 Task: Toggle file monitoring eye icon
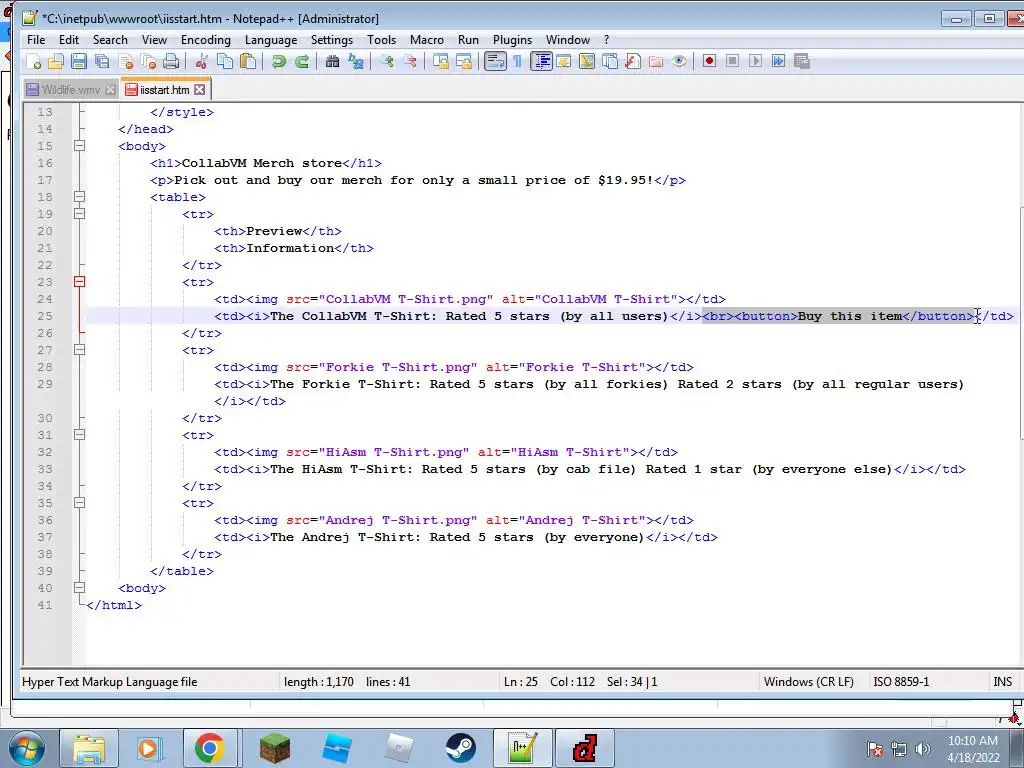click(679, 61)
